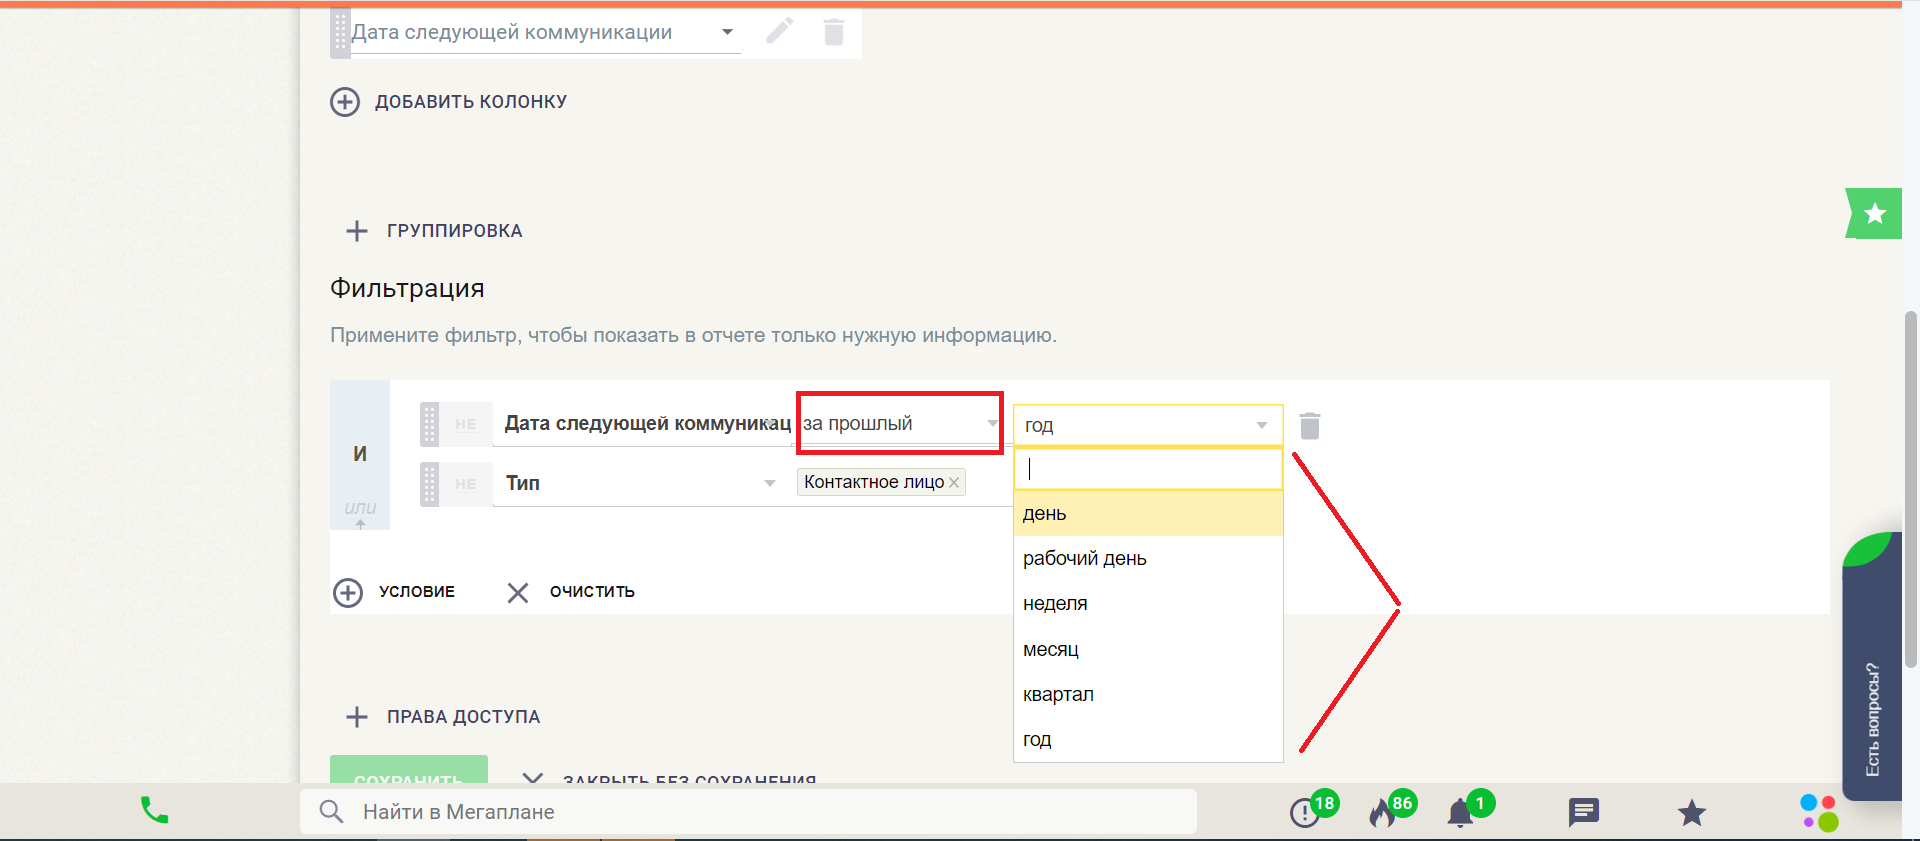Open the chat messages icon
Image resolution: width=1920 pixels, height=841 pixels.
(x=1584, y=812)
